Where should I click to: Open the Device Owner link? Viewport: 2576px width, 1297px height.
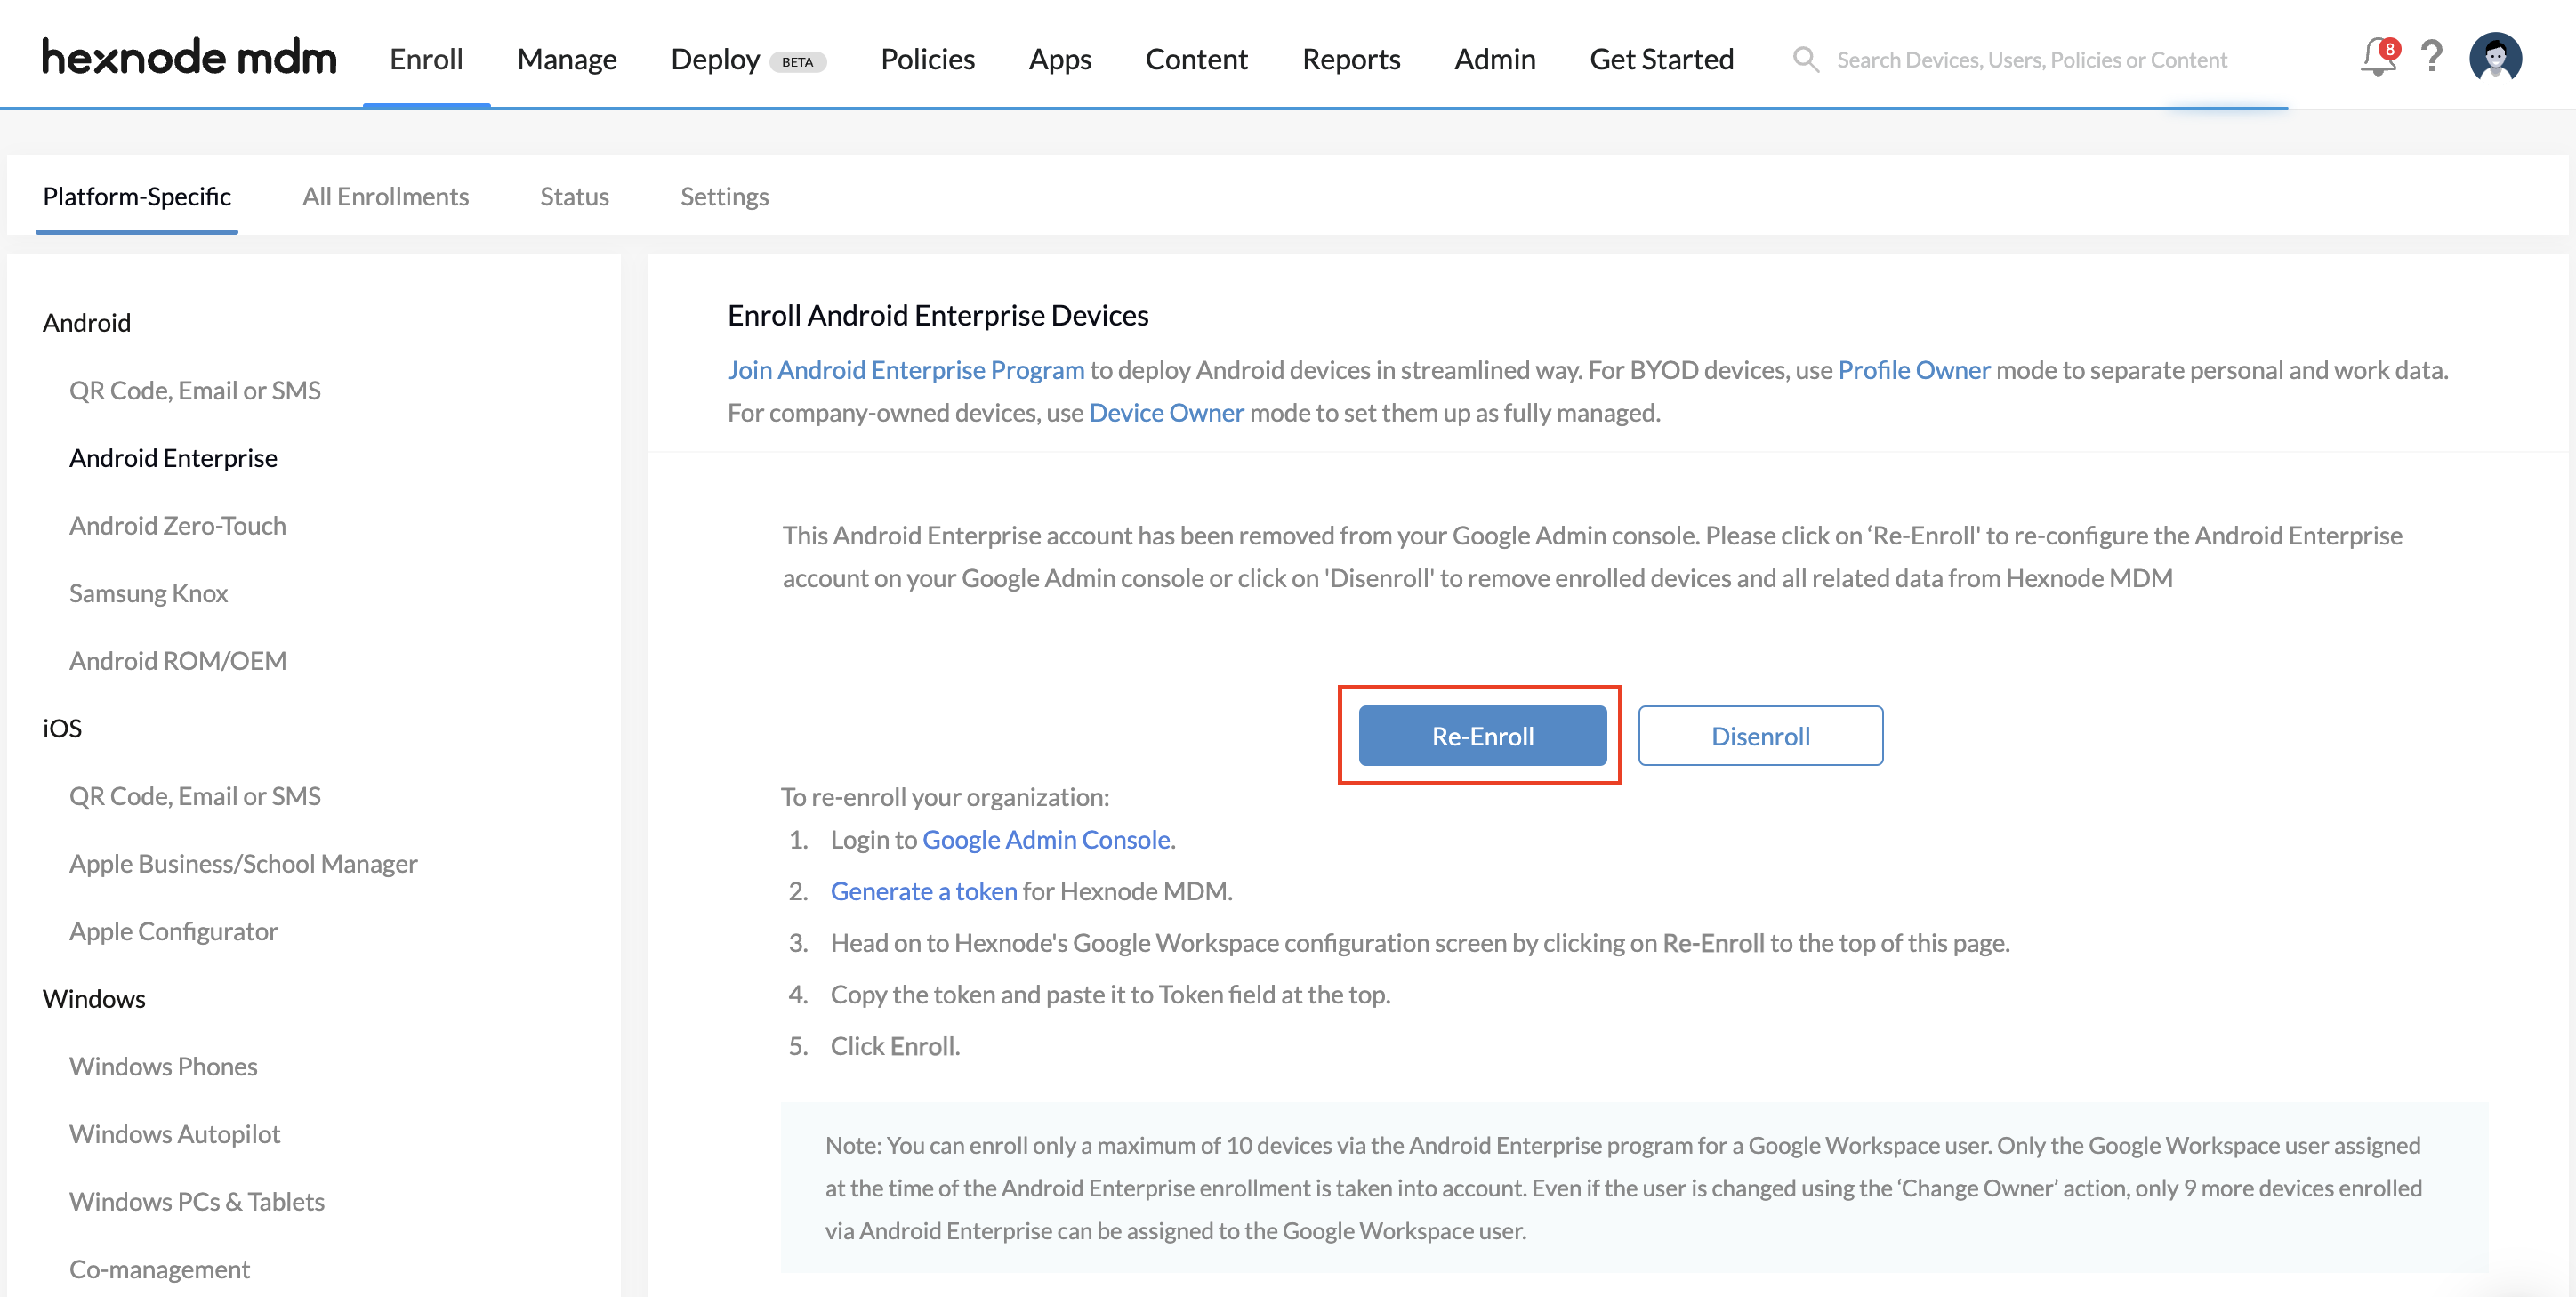(x=1166, y=412)
